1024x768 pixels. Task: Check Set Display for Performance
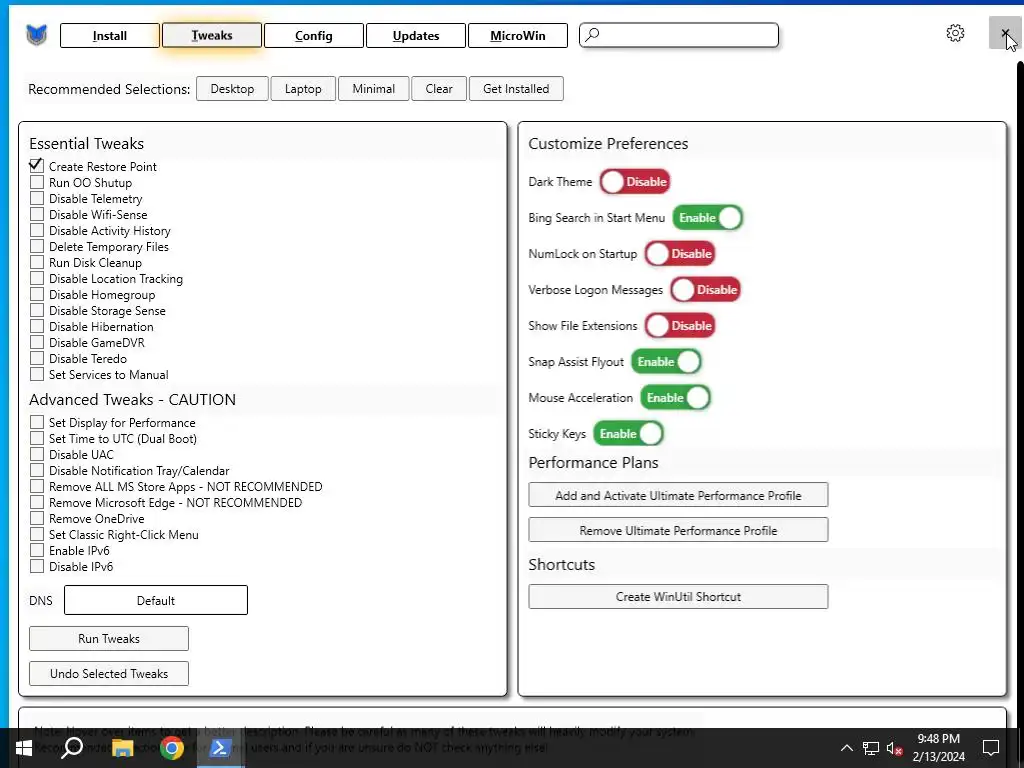[x=37, y=422]
